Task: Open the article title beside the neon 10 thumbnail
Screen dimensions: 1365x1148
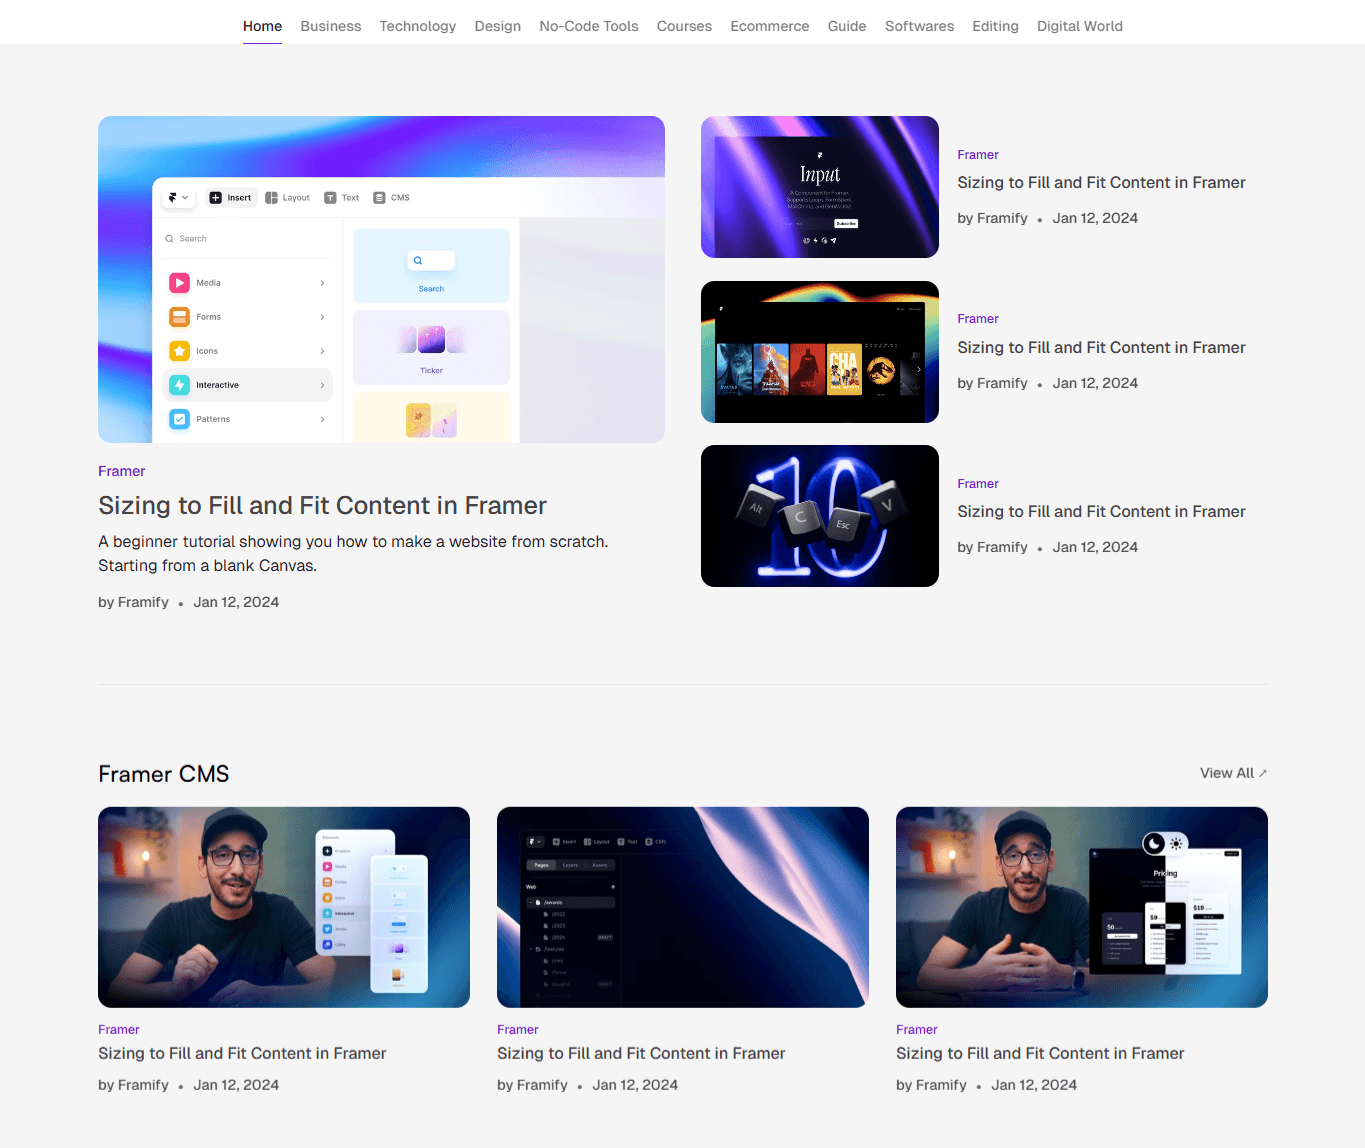Action: pyautogui.click(x=1101, y=512)
